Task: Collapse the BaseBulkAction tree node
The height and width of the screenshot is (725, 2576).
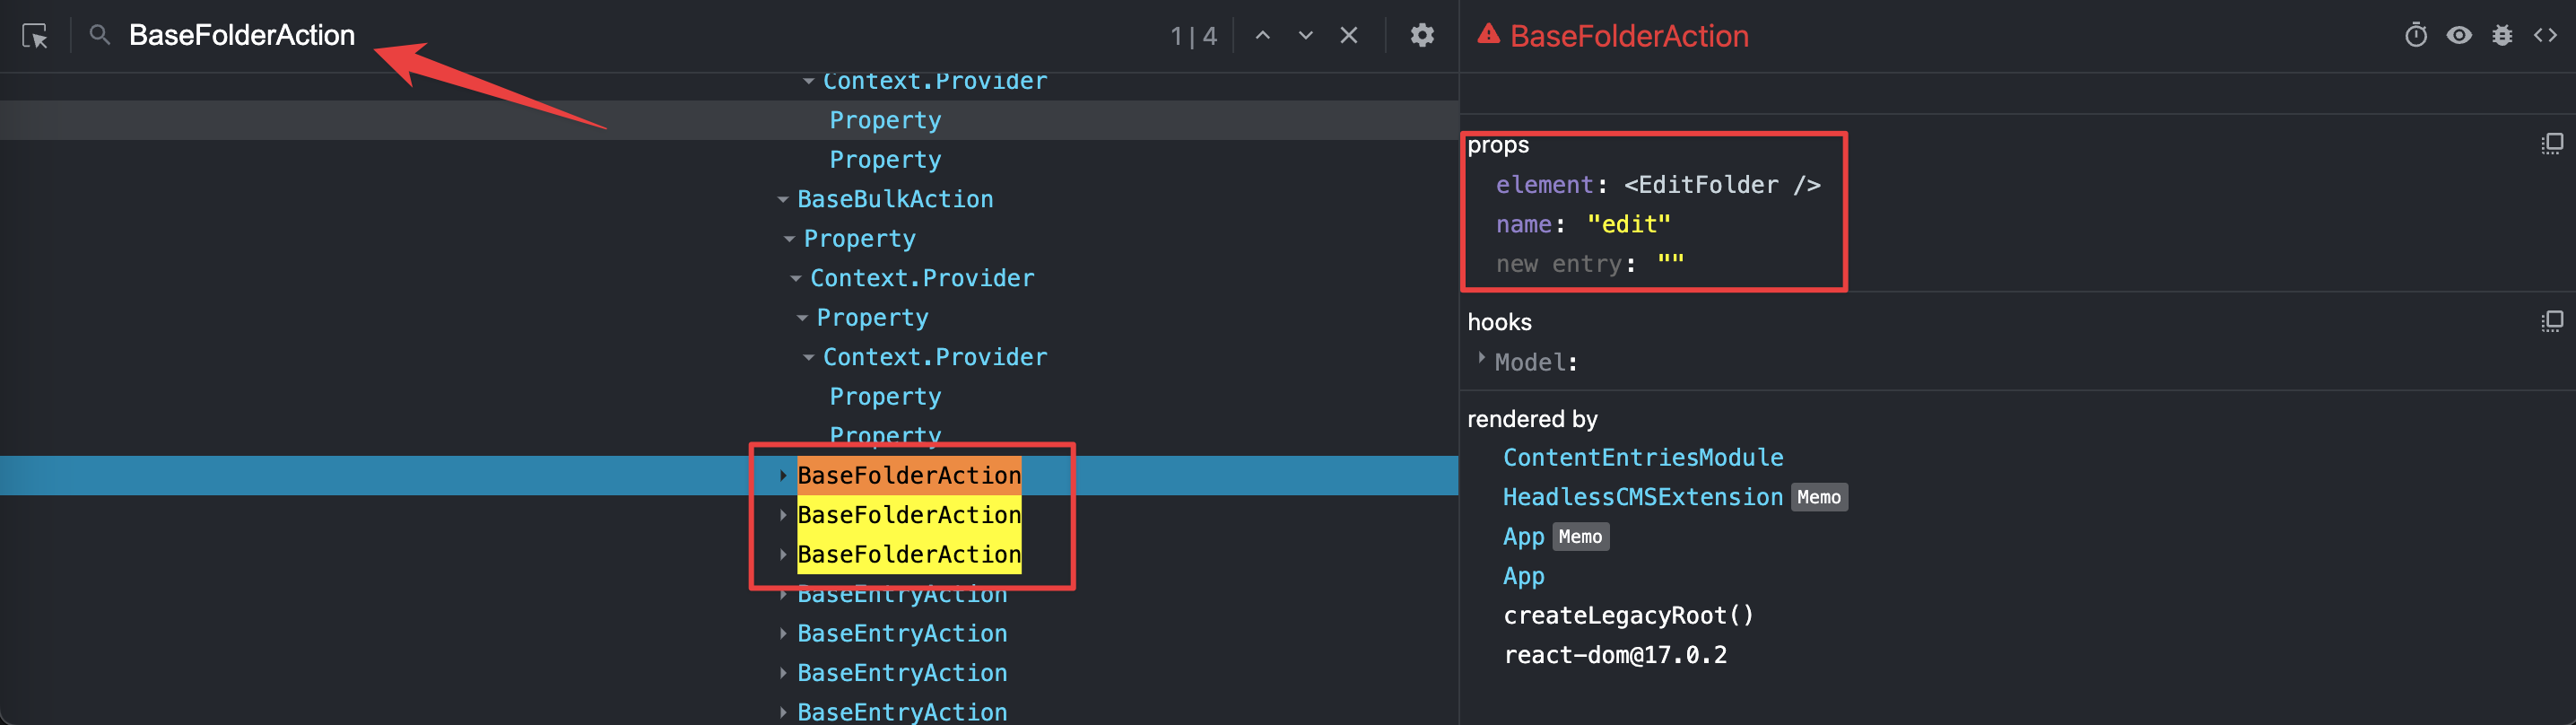Action: click(x=783, y=200)
